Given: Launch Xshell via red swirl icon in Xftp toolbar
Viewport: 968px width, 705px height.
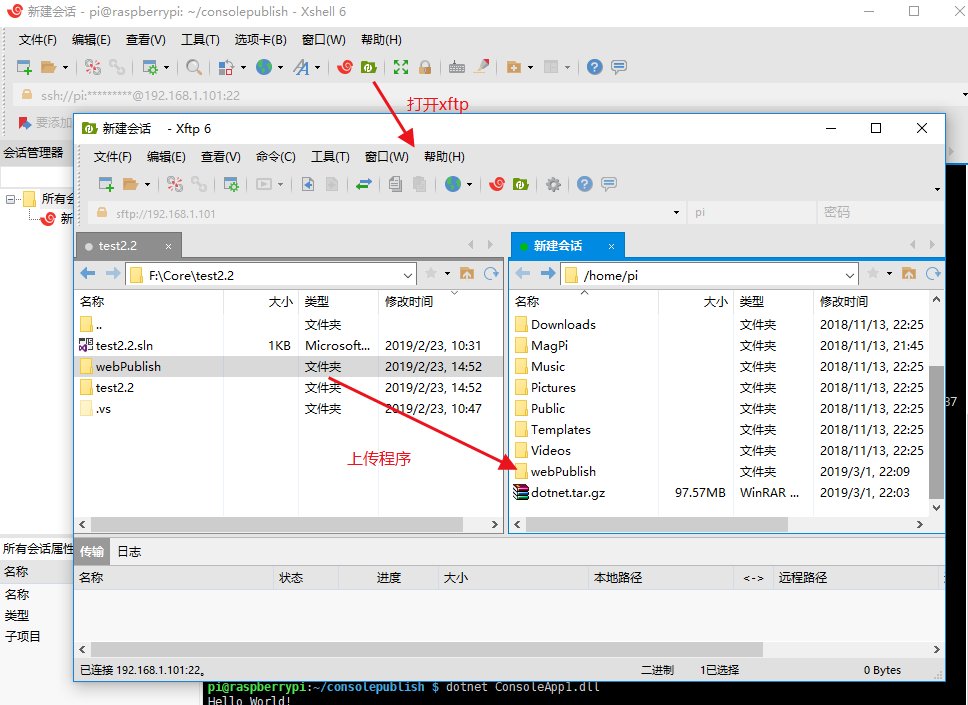Looking at the screenshot, I should [497, 184].
